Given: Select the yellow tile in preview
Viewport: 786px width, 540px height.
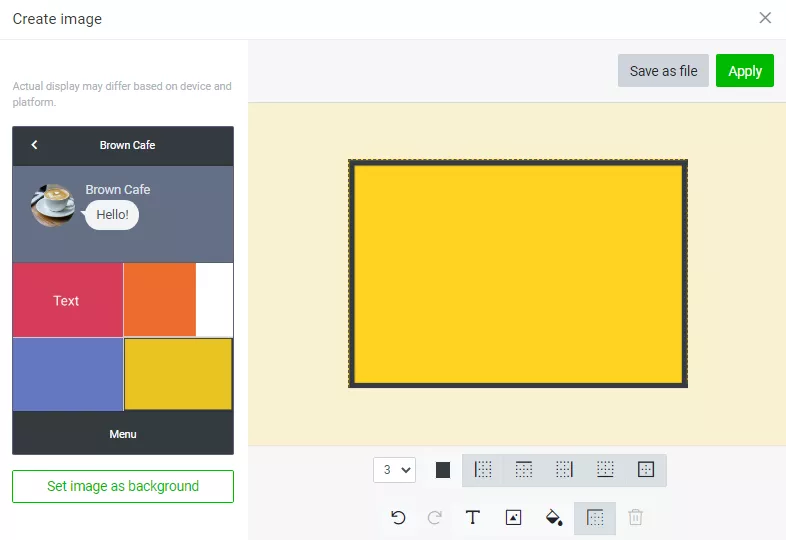Looking at the screenshot, I should (x=178, y=375).
